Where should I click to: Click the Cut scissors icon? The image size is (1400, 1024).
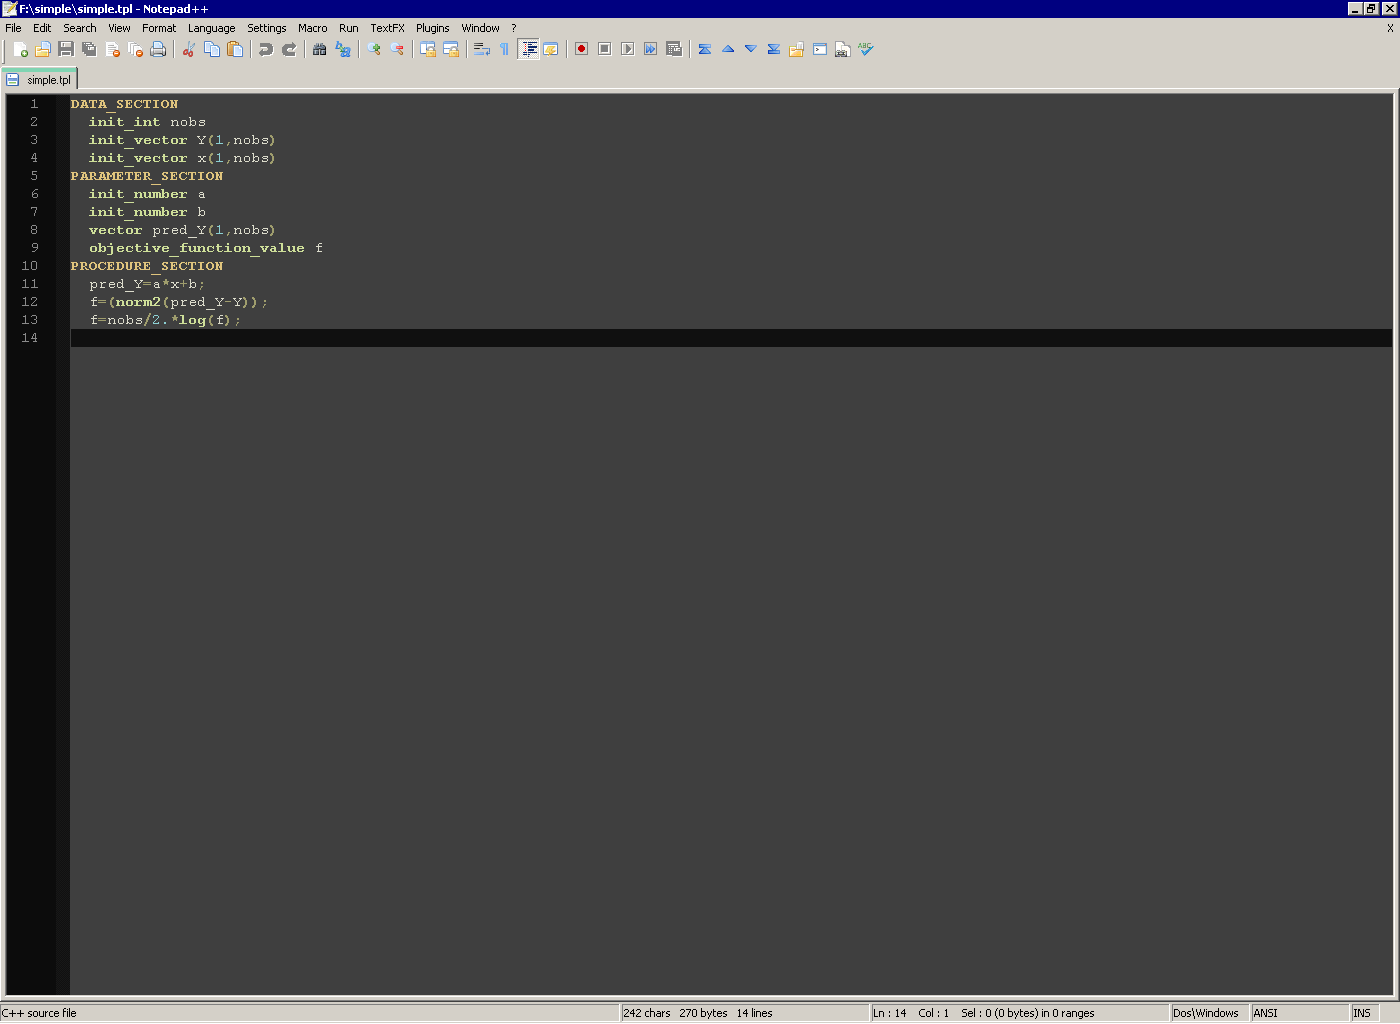coord(188,49)
